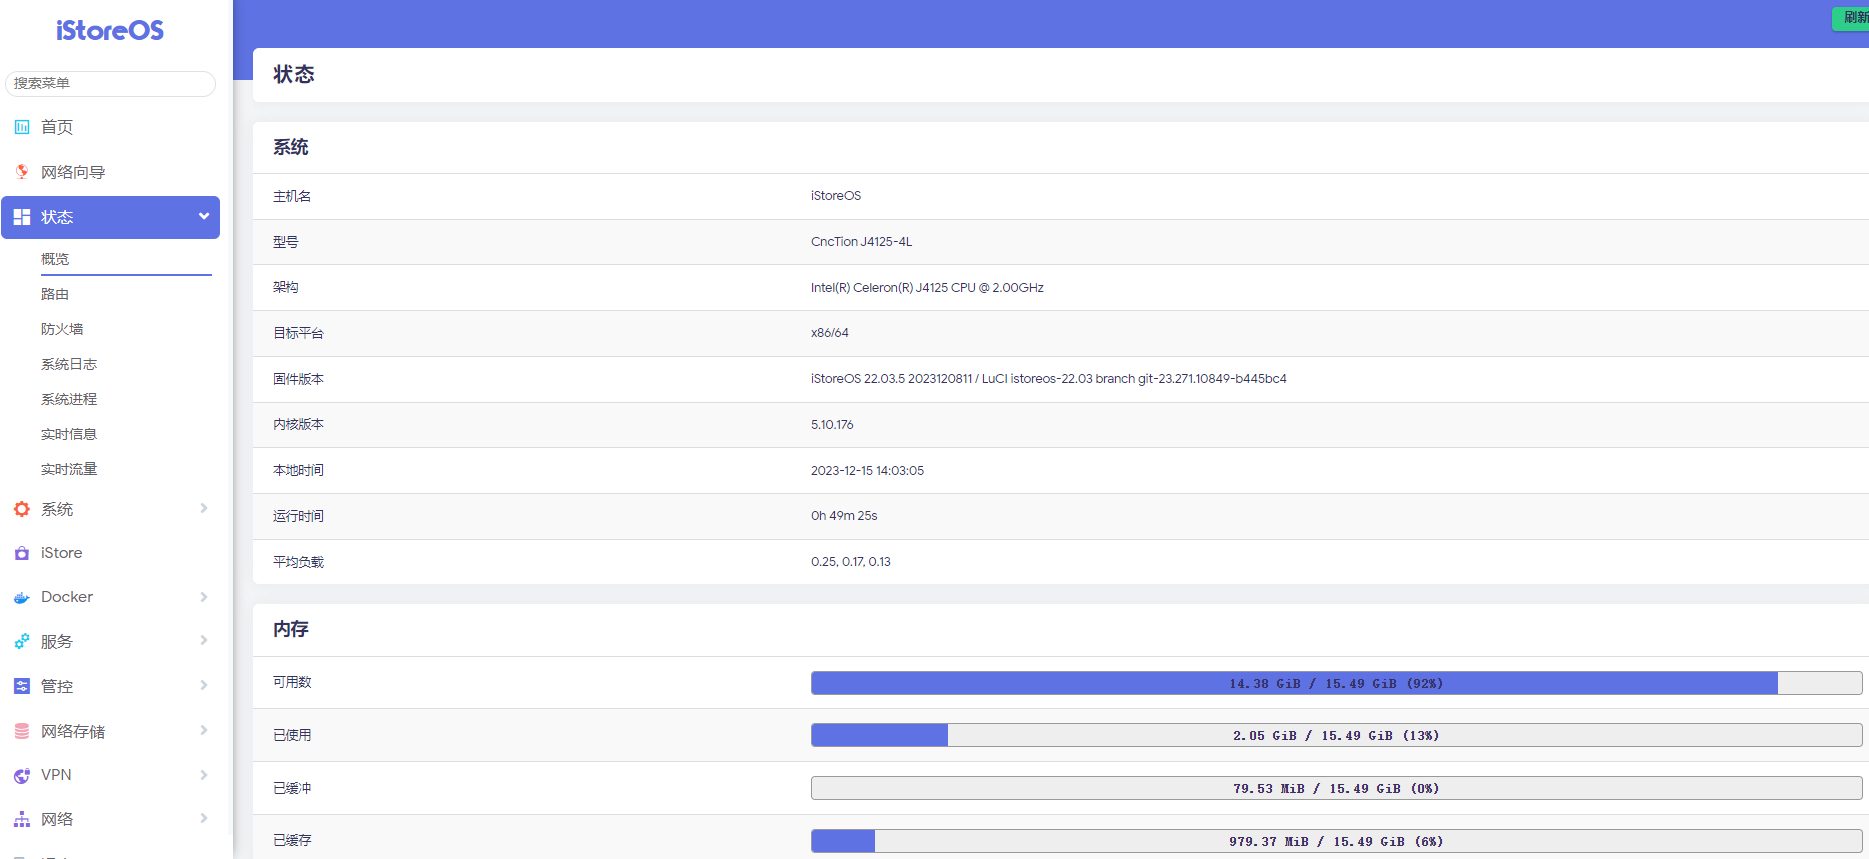Click the network storage disk icon
Viewport: 1869px width, 859px height.
(x=22, y=731)
